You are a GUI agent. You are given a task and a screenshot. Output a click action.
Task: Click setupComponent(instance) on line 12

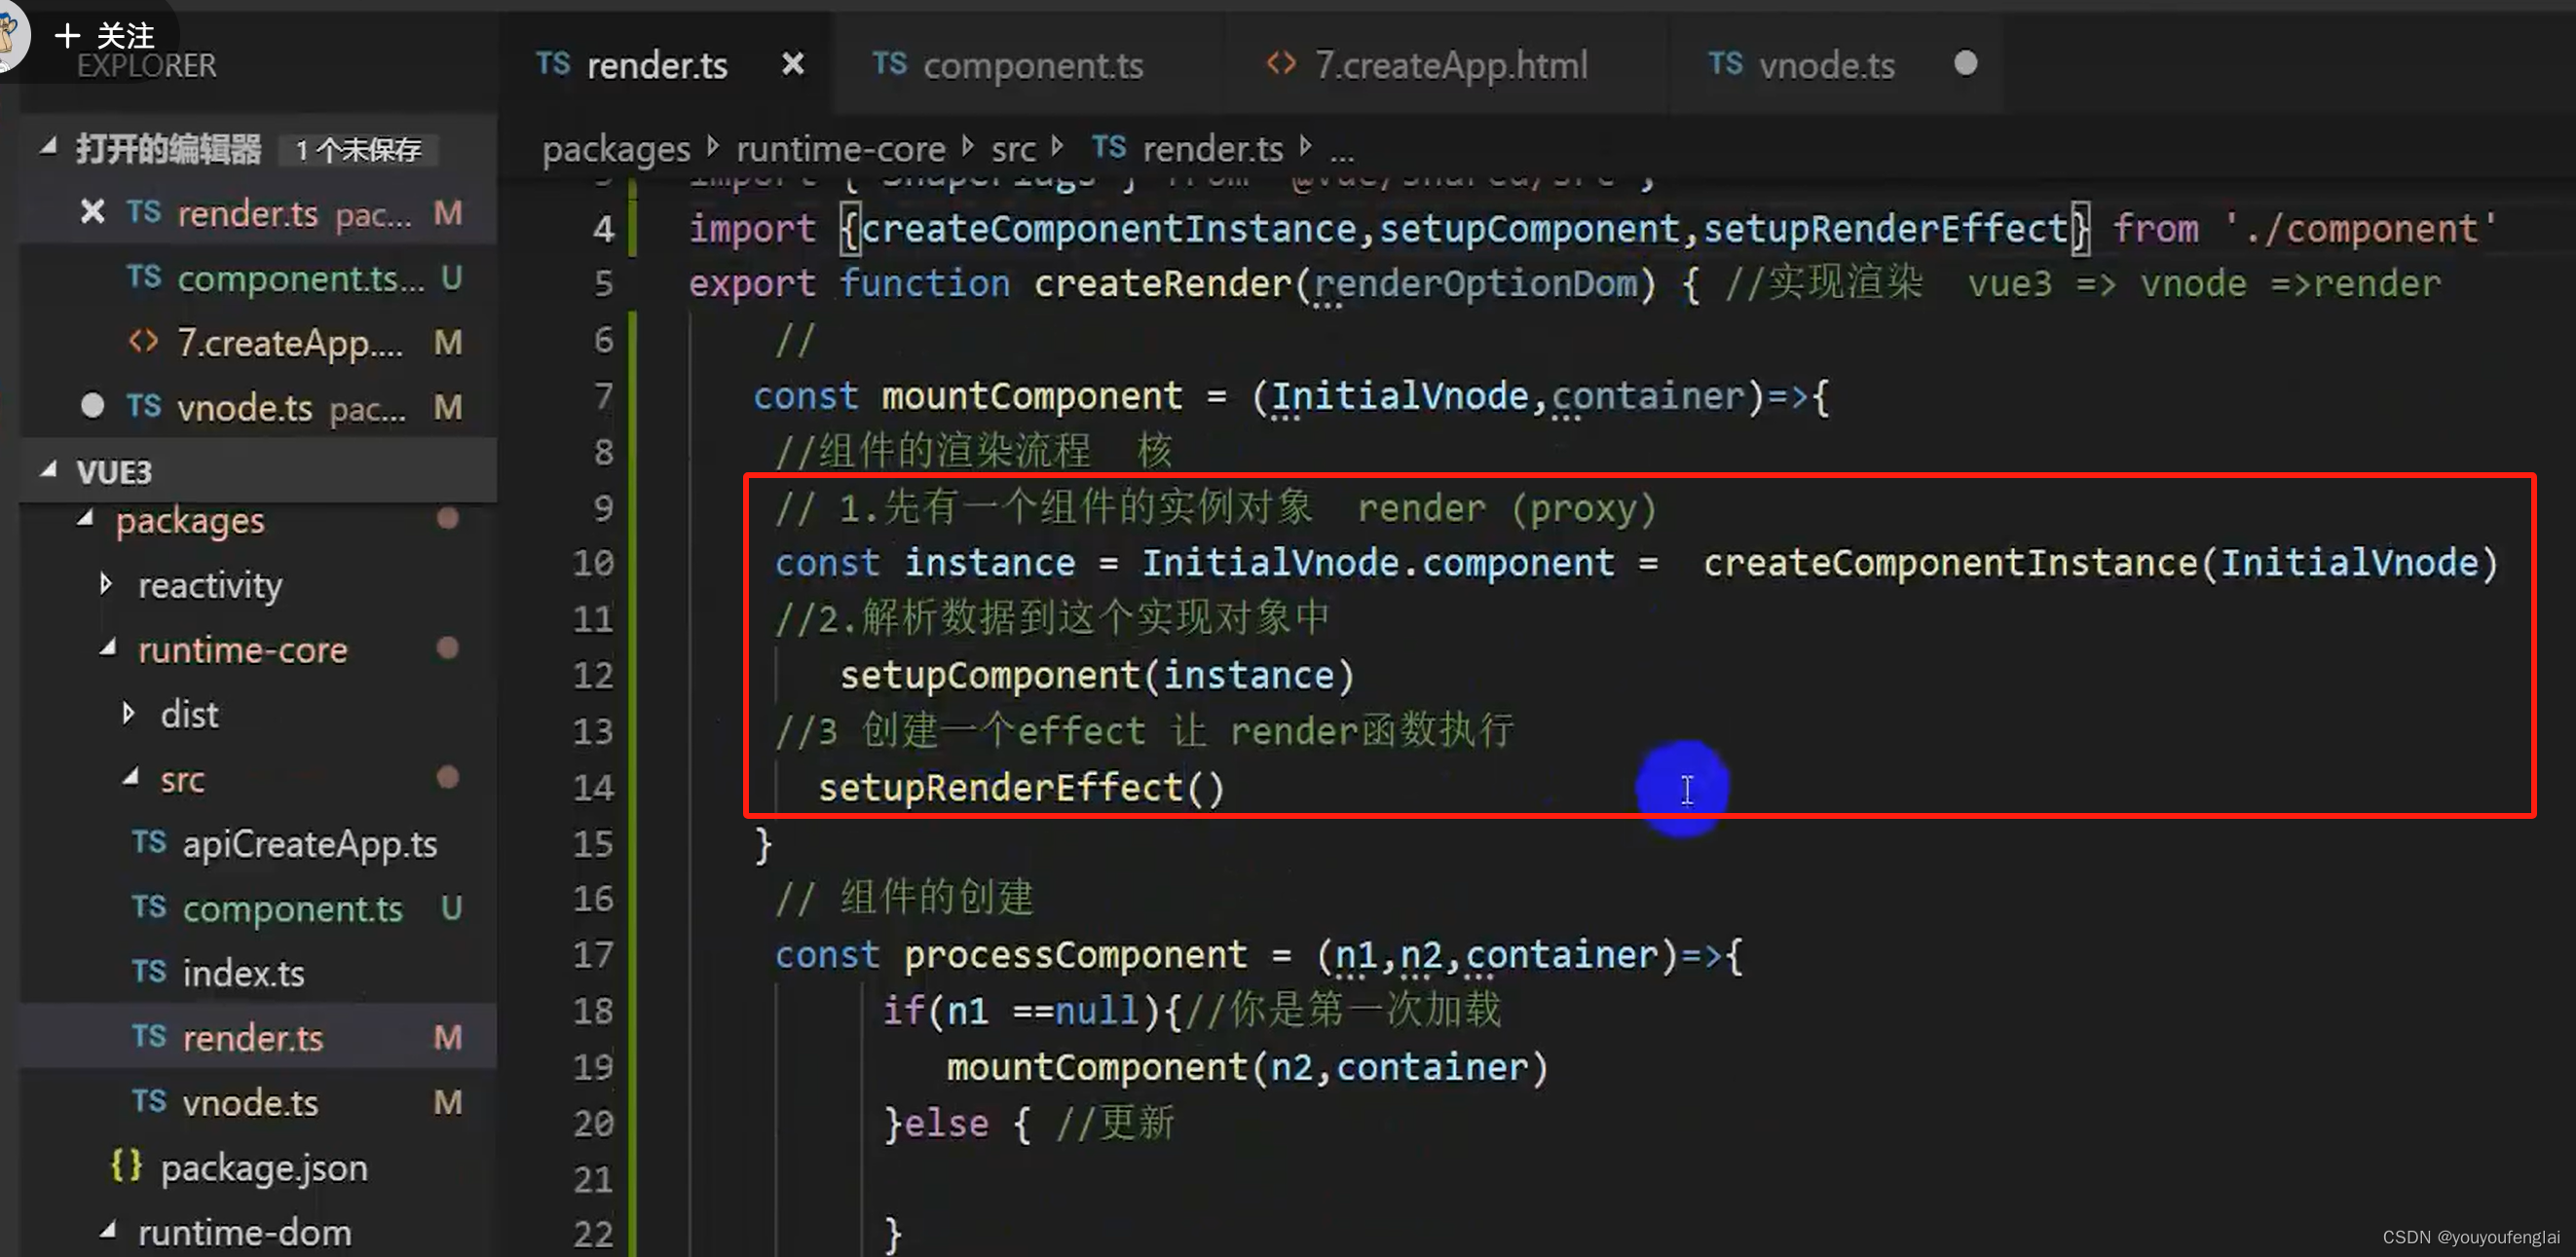coord(1097,675)
